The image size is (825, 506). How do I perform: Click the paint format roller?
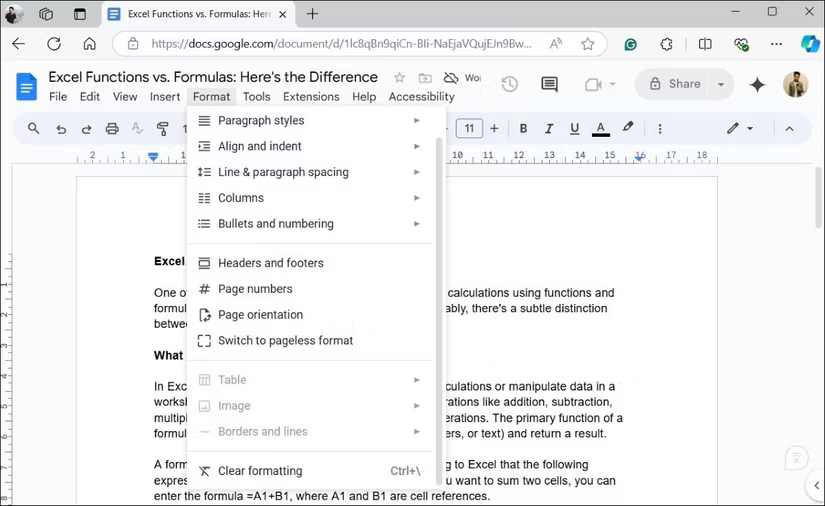pos(163,129)
